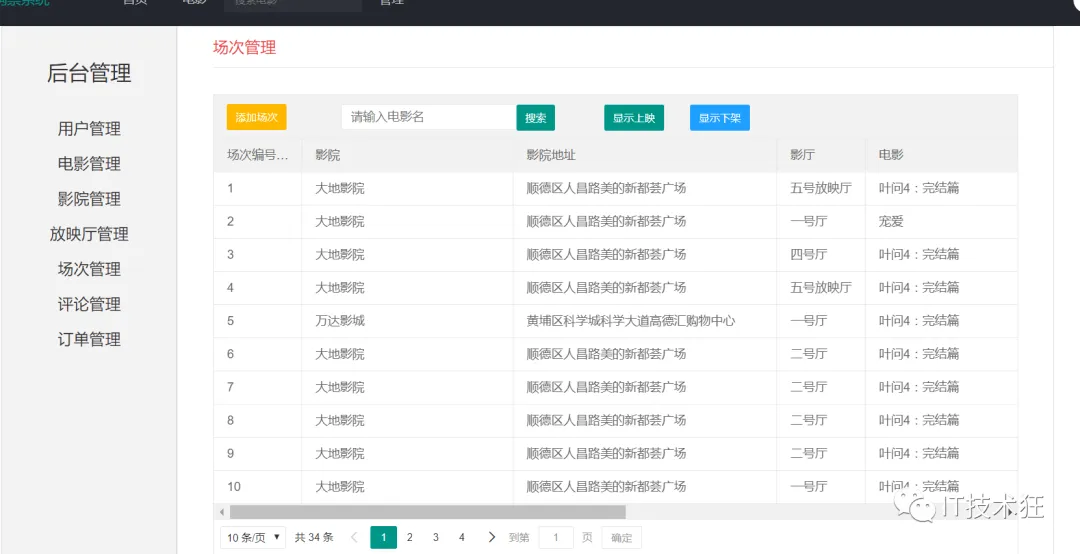Select 场次管理 in the sidebar menu
1080x554 pixels.
click(x=89, y=269)
